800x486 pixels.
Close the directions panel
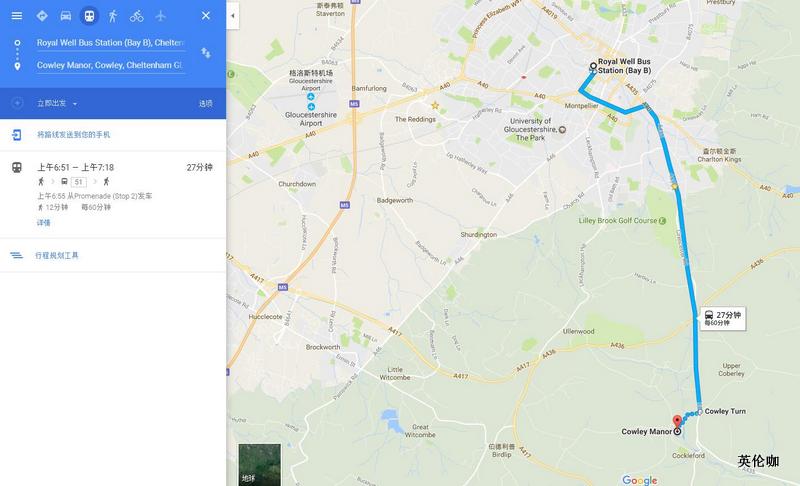tap(206, 16)
